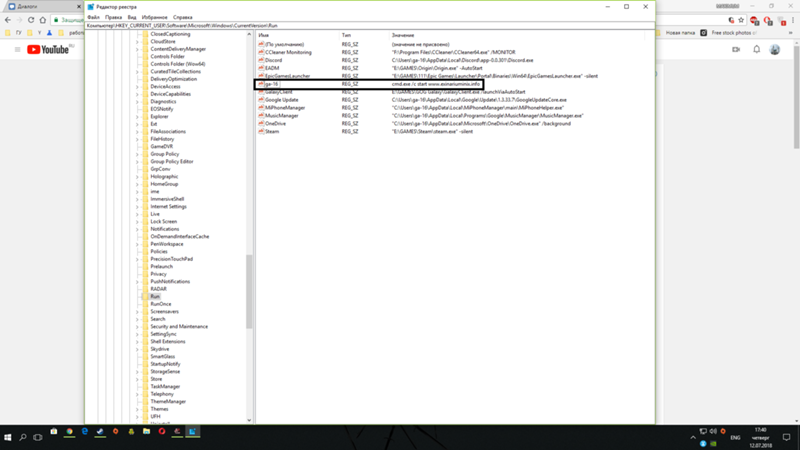
Task: Reload the page in the browser
Action: 31,20
